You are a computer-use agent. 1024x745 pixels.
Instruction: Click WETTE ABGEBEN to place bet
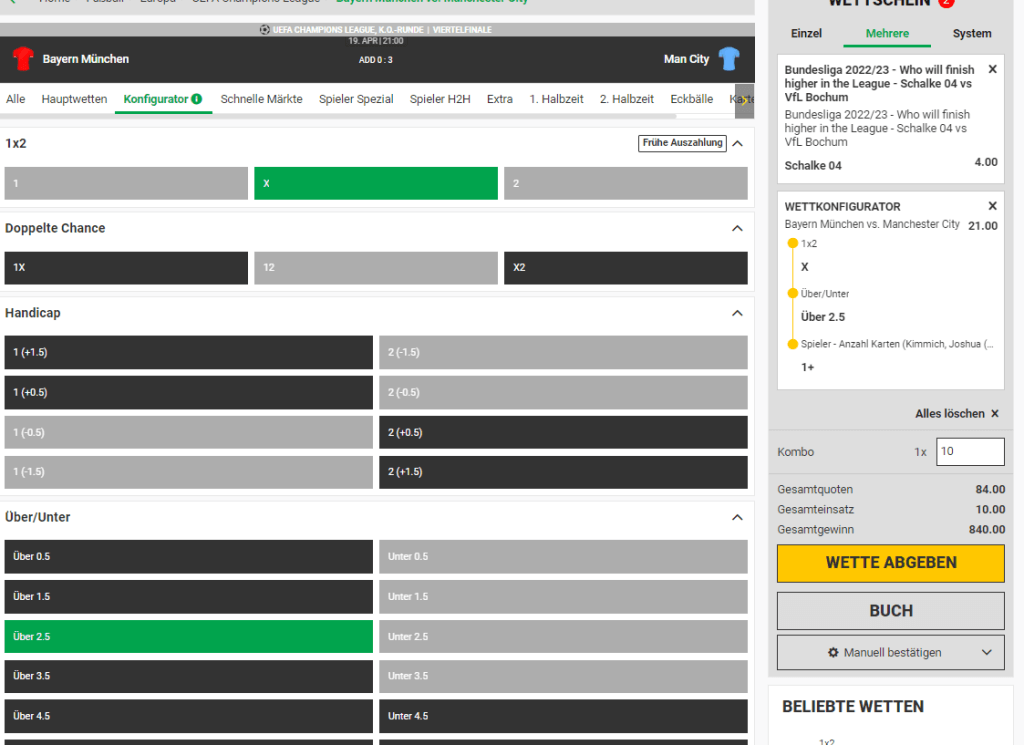pos(891,563)
